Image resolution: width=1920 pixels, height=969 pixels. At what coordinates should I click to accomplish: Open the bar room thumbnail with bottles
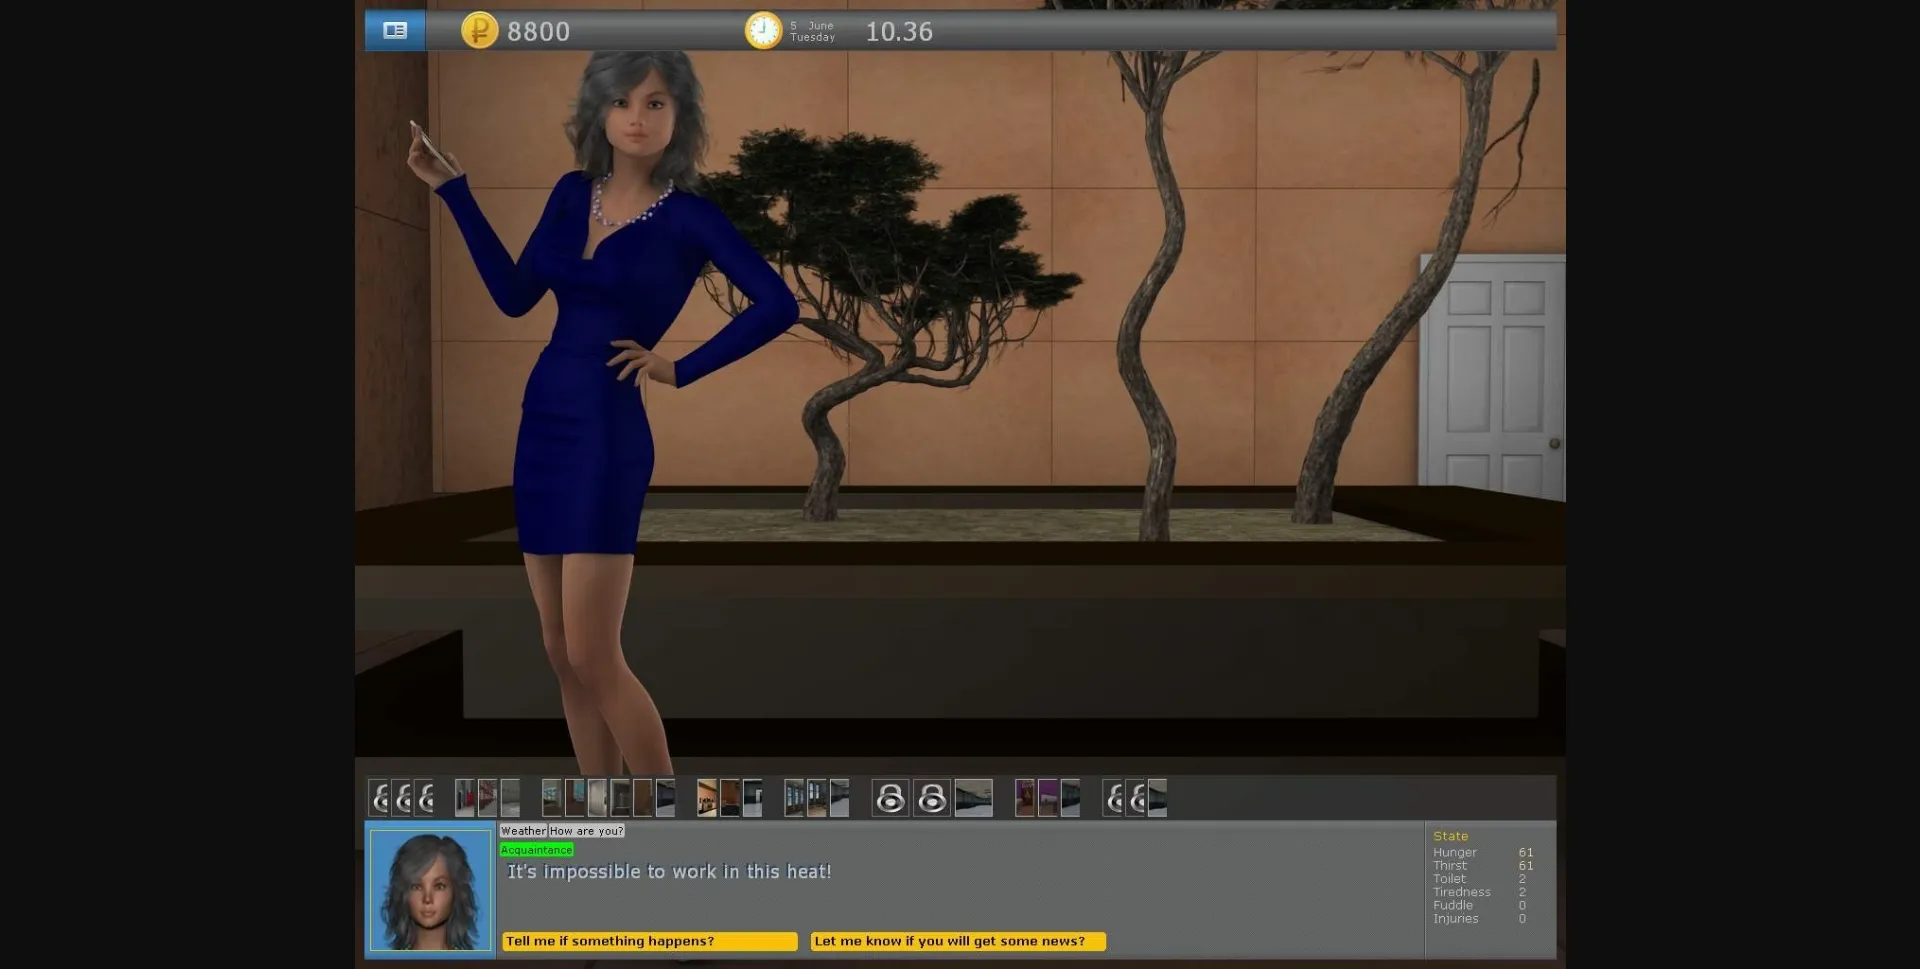point(707,798)
